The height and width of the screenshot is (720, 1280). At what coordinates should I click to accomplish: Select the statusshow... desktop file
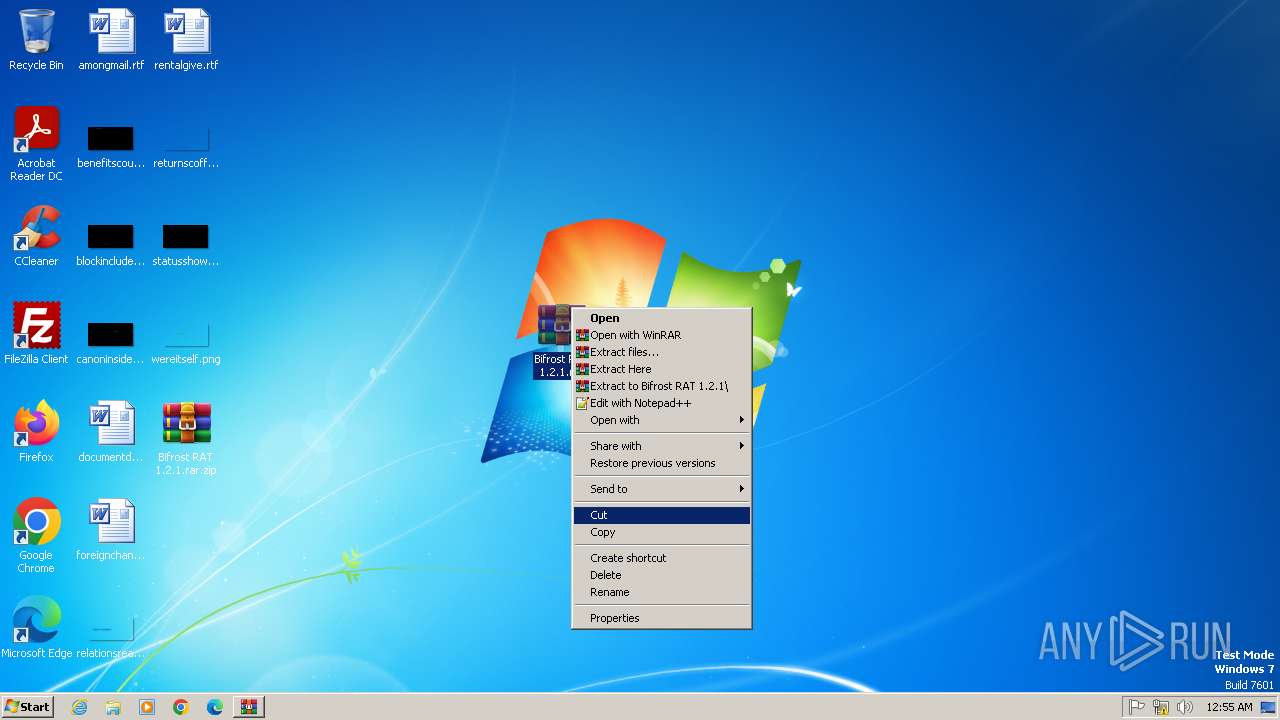pos(186,244)
